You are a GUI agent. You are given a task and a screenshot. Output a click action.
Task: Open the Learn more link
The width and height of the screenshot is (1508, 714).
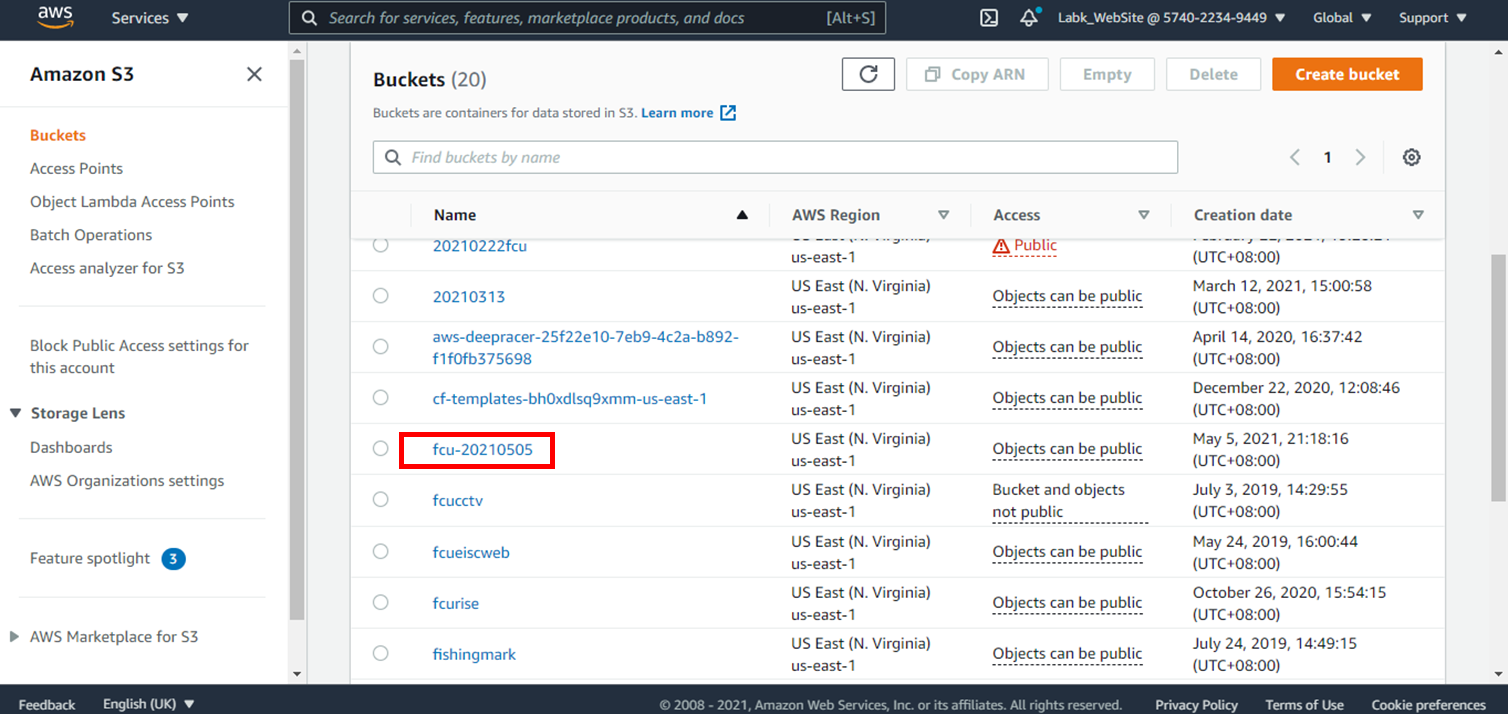[677, 113]
